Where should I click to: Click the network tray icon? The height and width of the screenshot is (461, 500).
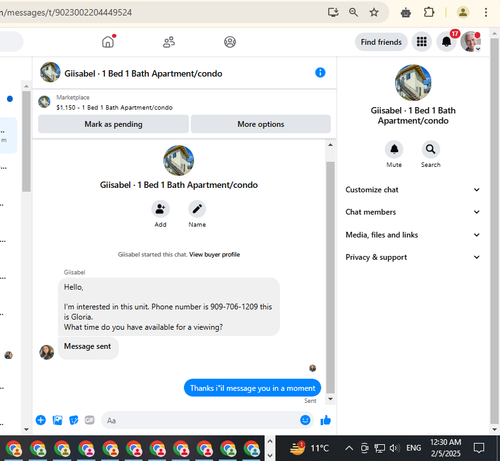(379, 448)
